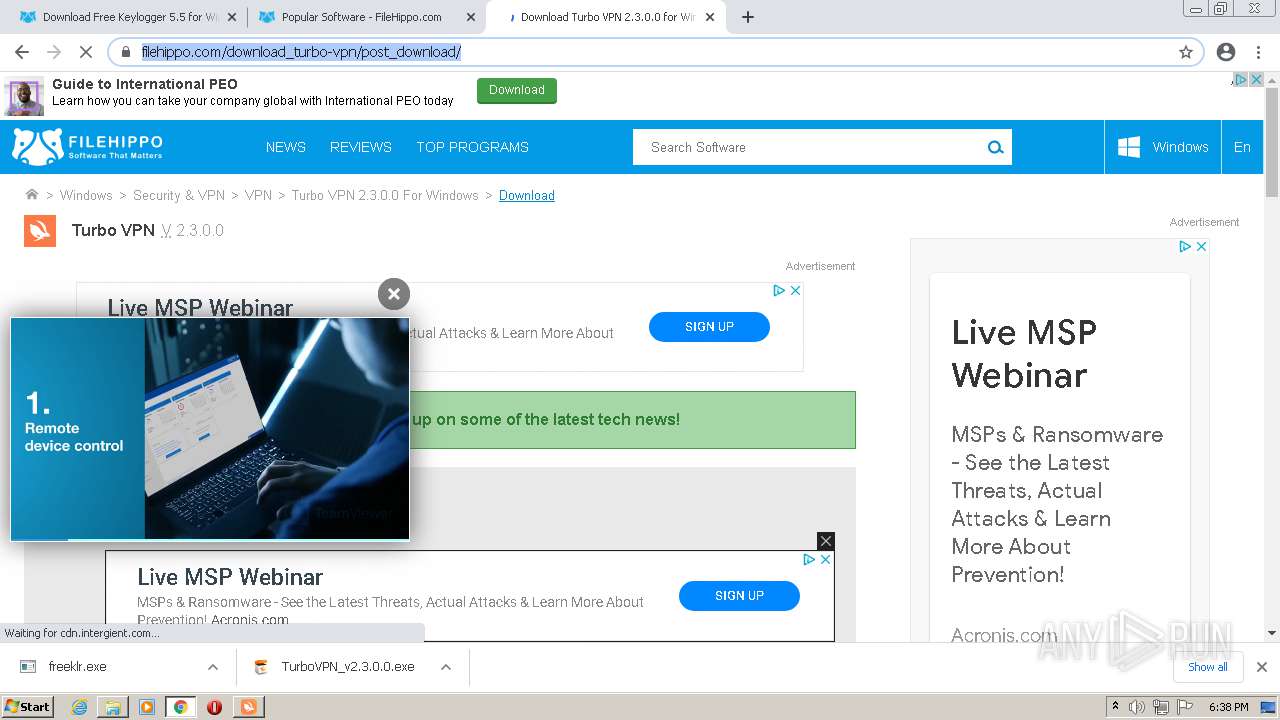
Task: Click SIGN UP in top webinar ad
Action: tap(709, 327)
